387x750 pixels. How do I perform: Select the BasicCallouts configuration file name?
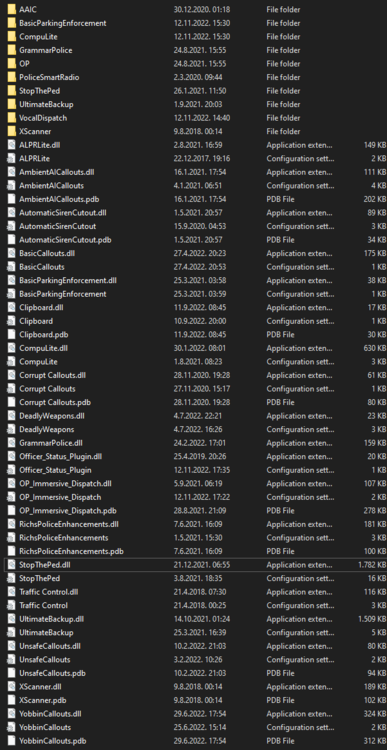(x=42, y=267)
